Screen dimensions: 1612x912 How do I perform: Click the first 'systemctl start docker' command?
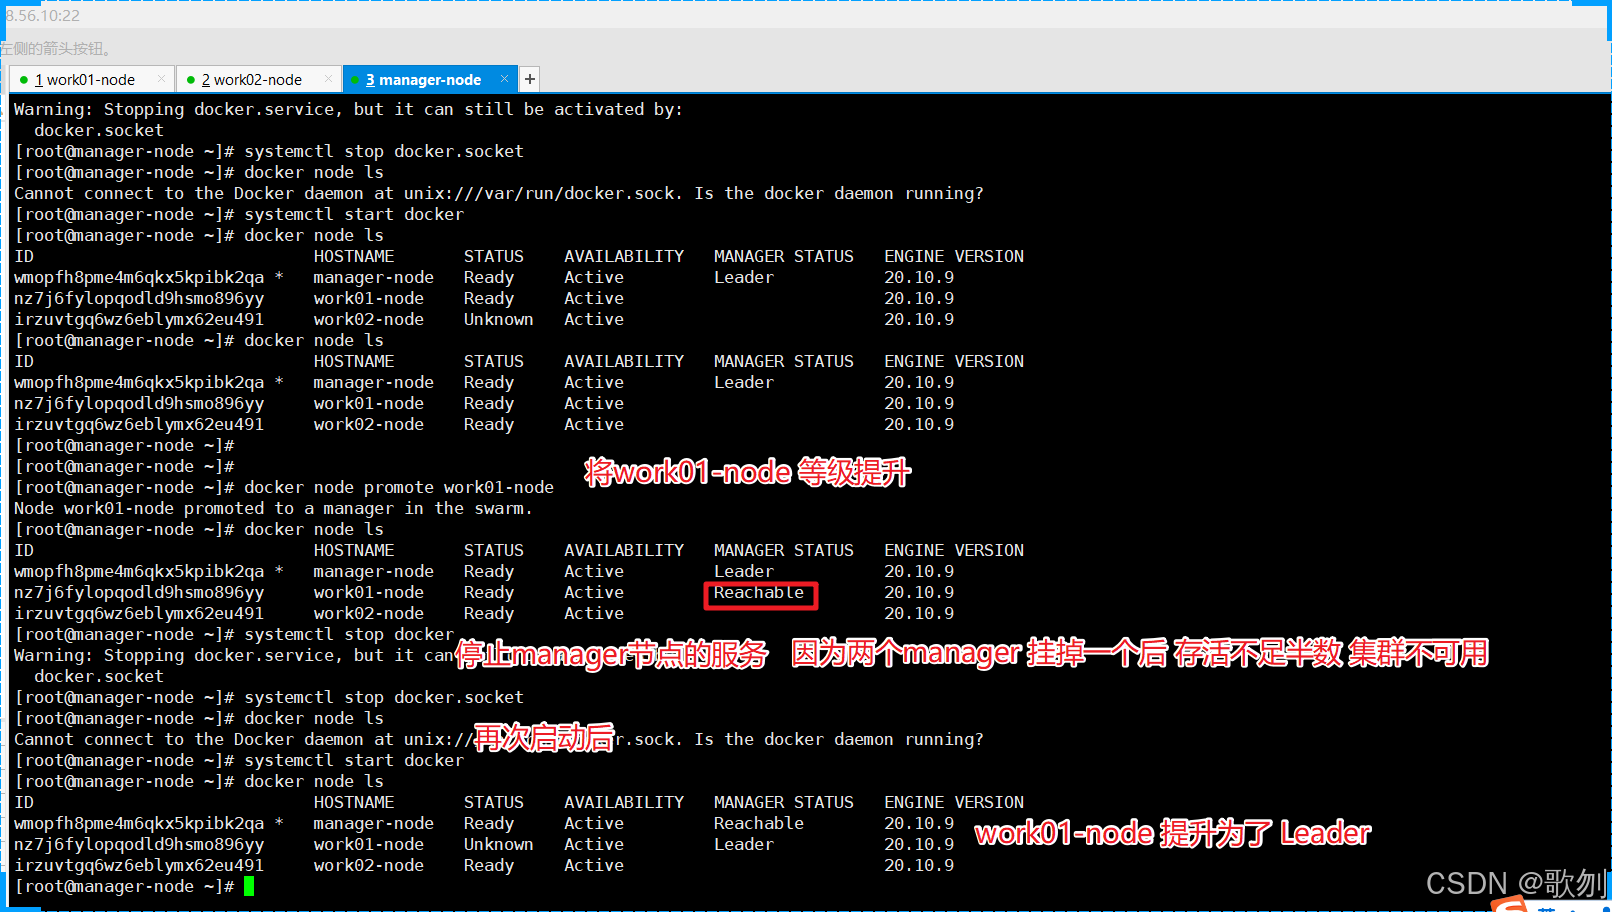[354, 214]
